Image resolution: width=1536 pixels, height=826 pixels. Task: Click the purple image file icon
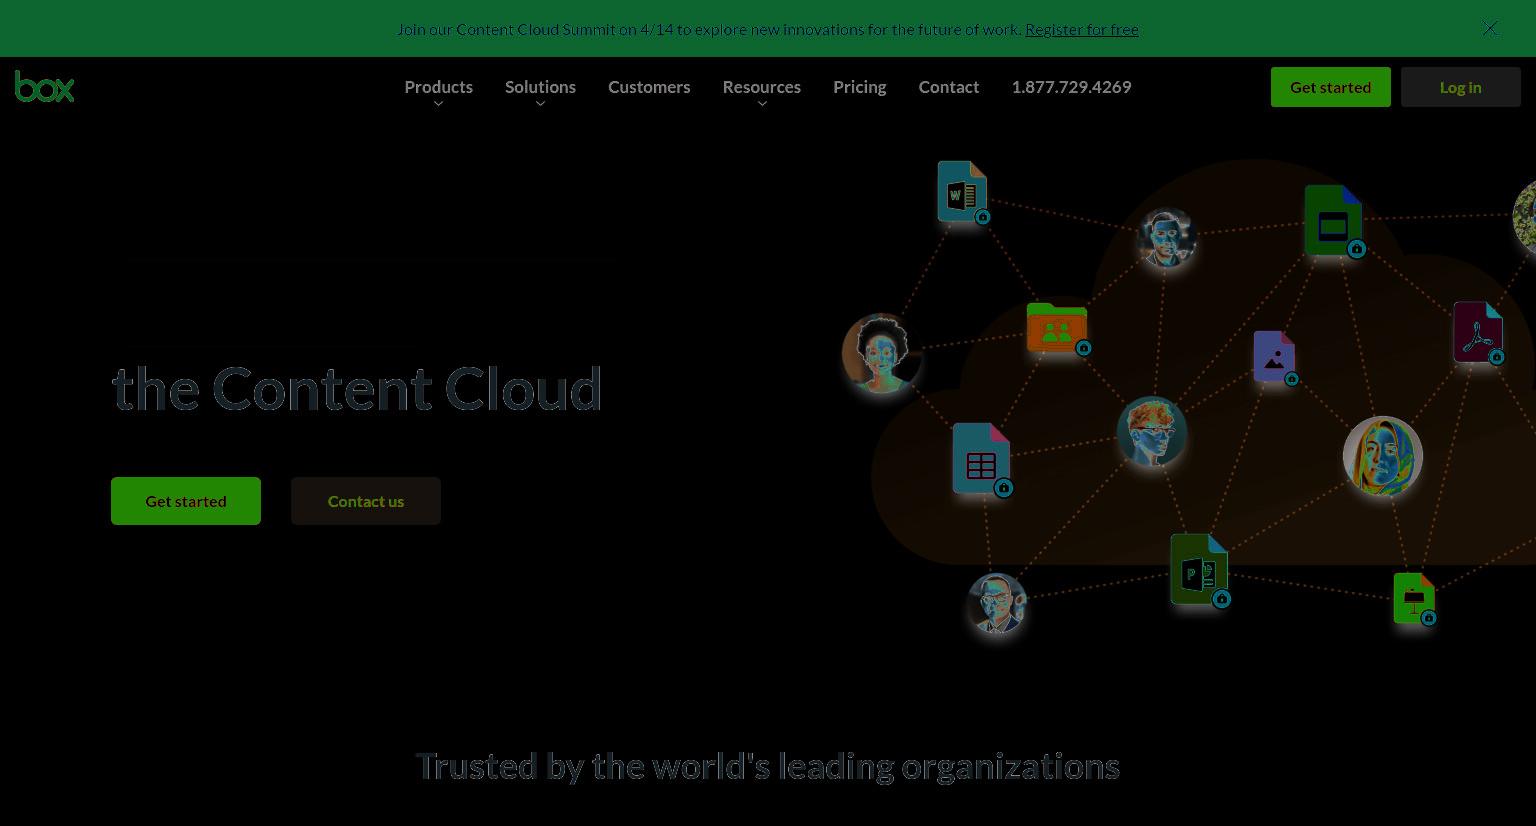coord(1275,357)
